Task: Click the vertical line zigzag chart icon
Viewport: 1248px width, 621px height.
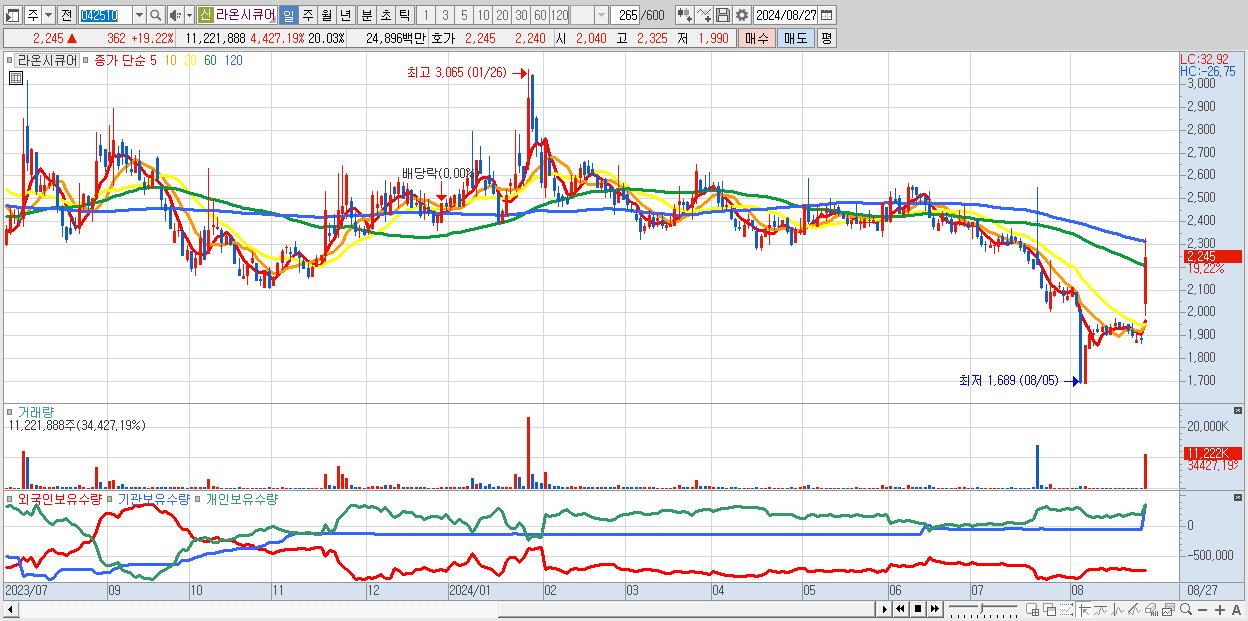Action: 1118,610
